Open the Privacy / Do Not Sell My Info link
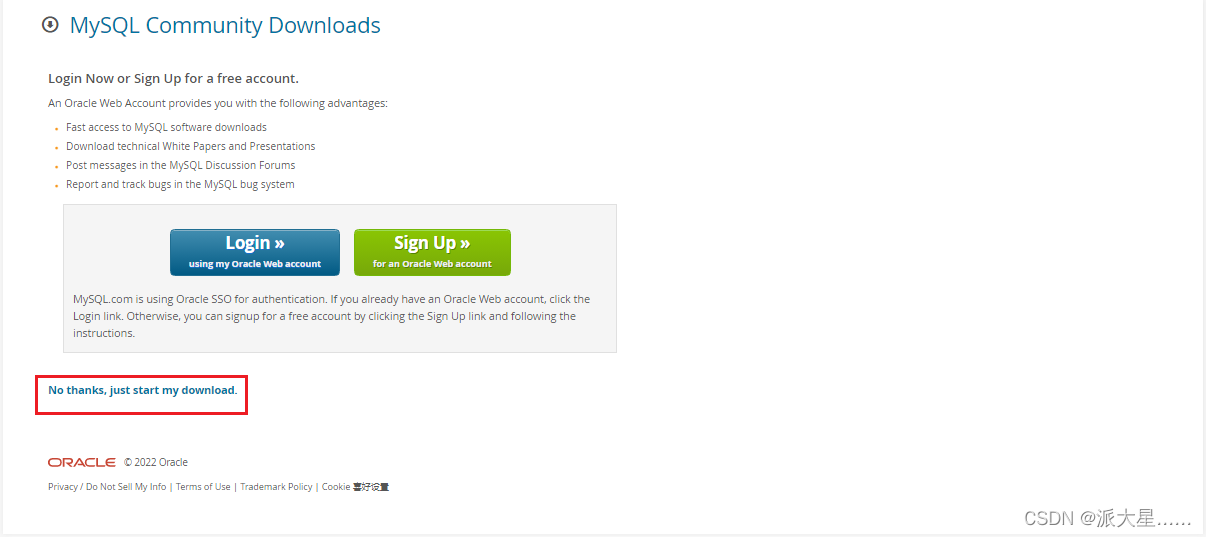The height and width of the screenshot is (537, 1206). (107, 487)
